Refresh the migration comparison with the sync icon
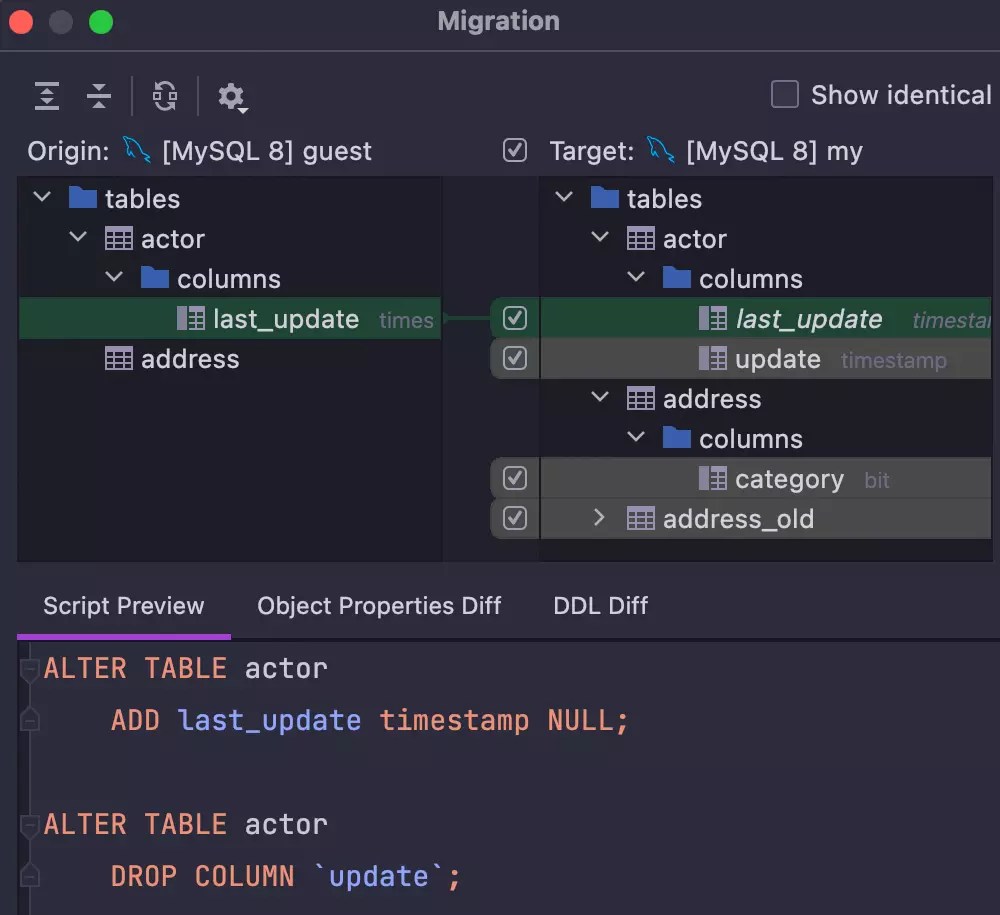This screenshot has height=915, width=1000. (164, 95)
